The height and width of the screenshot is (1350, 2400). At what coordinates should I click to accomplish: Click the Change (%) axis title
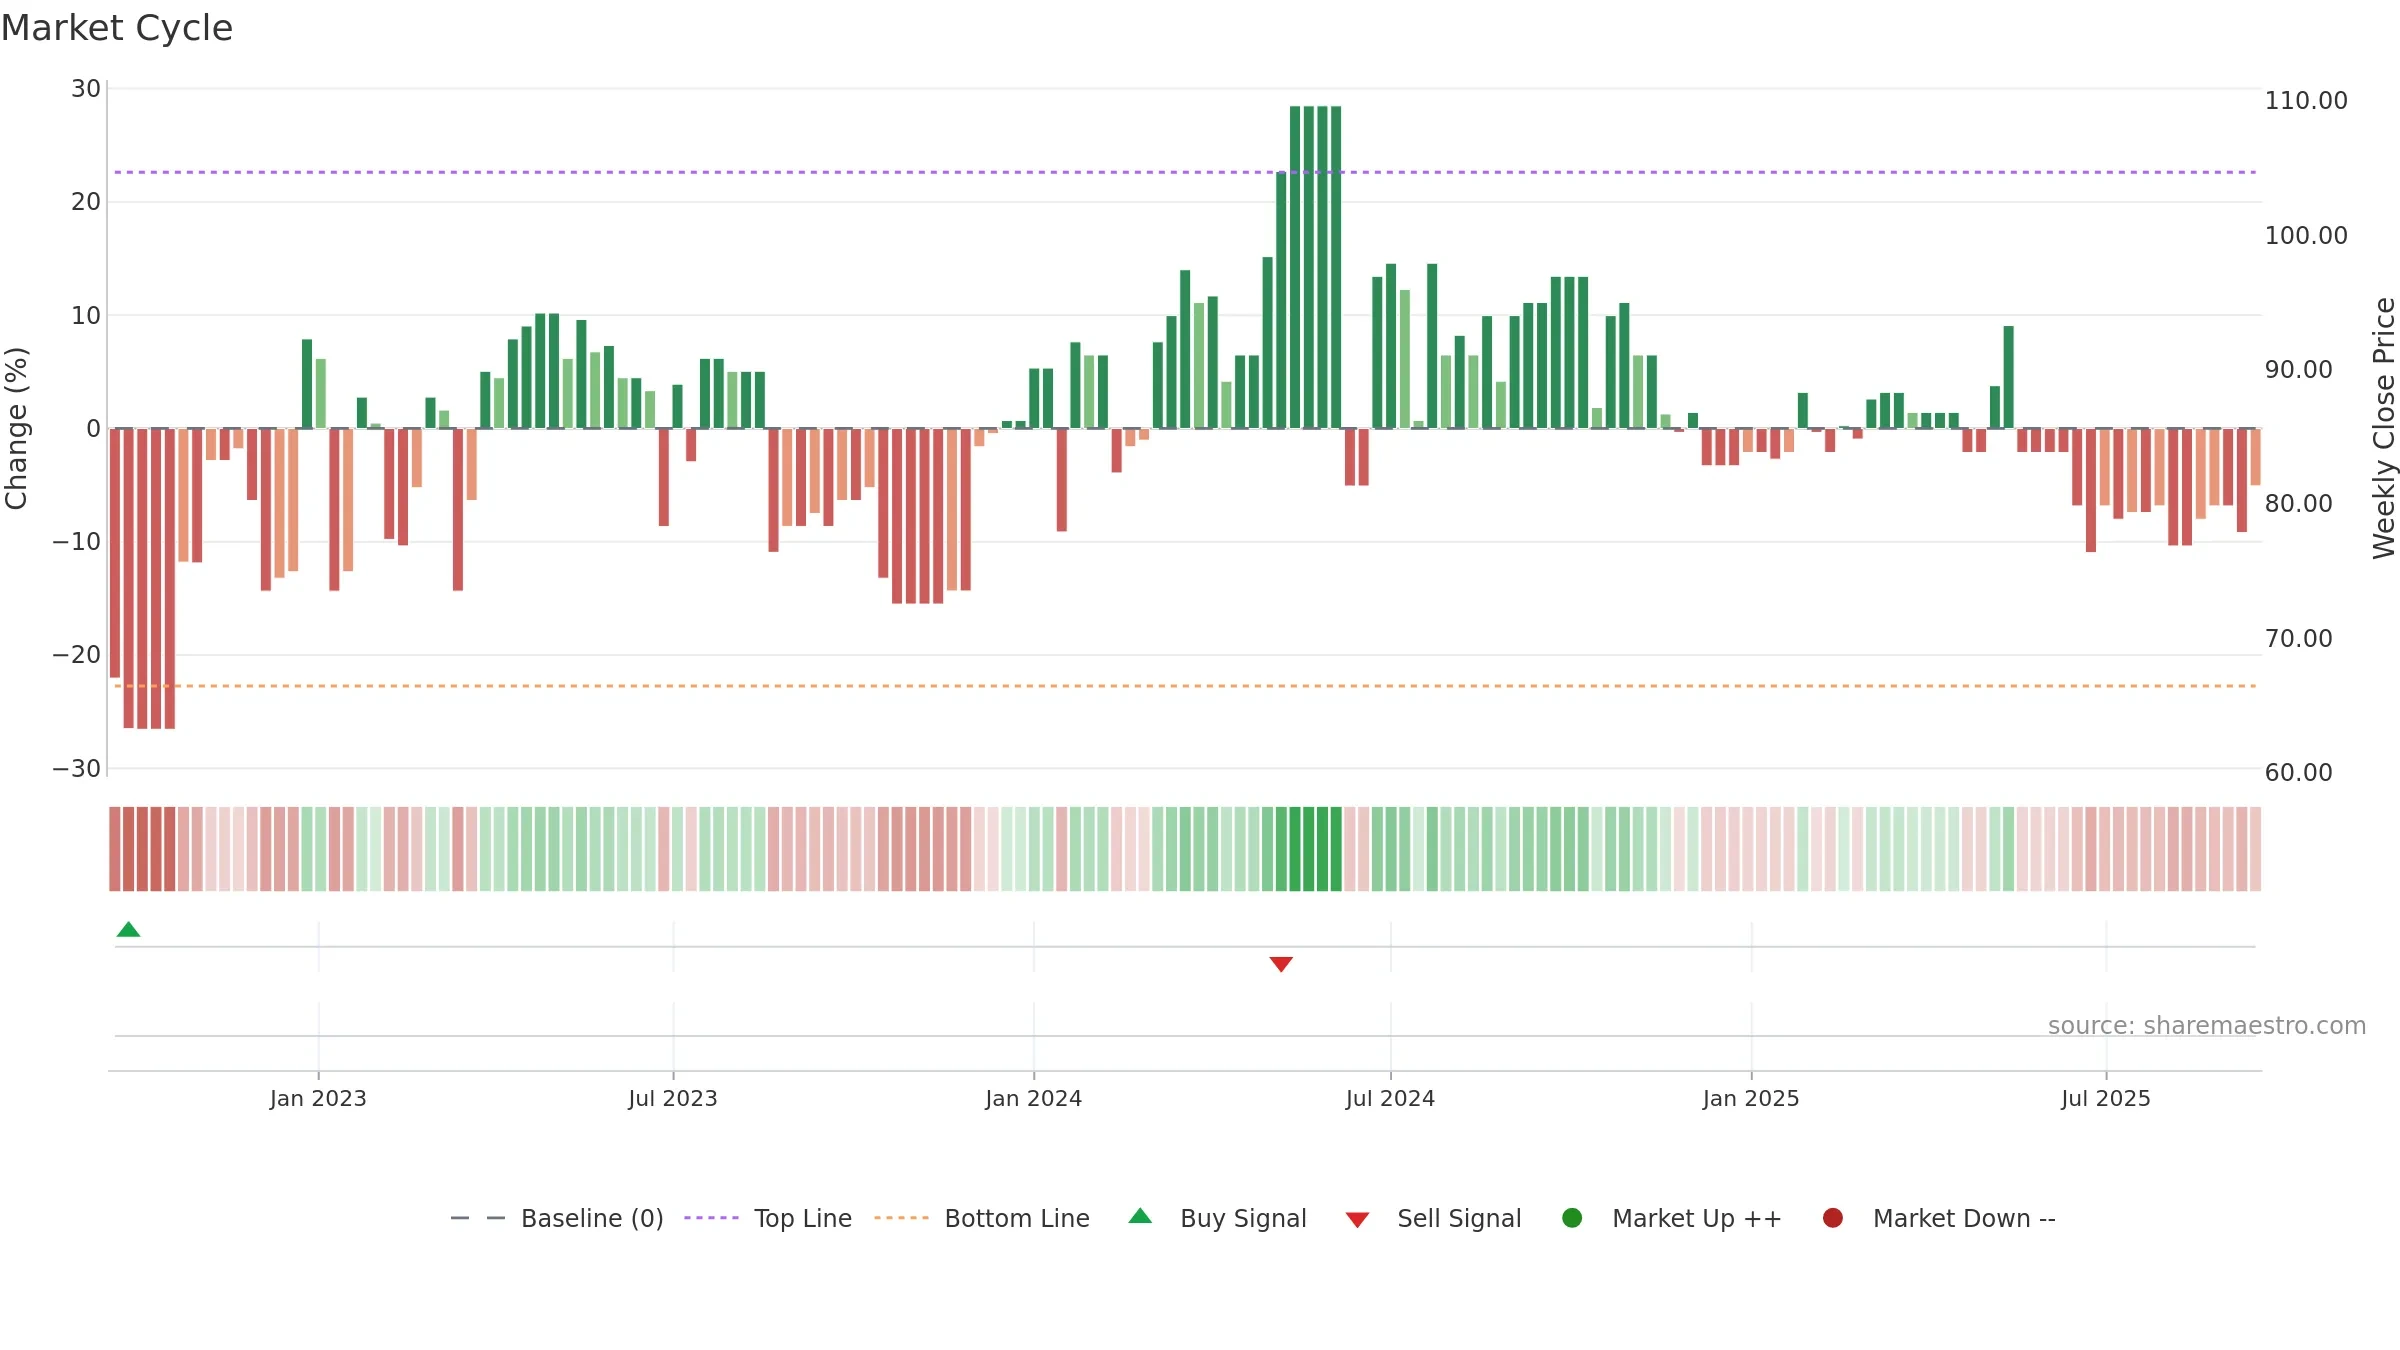(16, 428)
